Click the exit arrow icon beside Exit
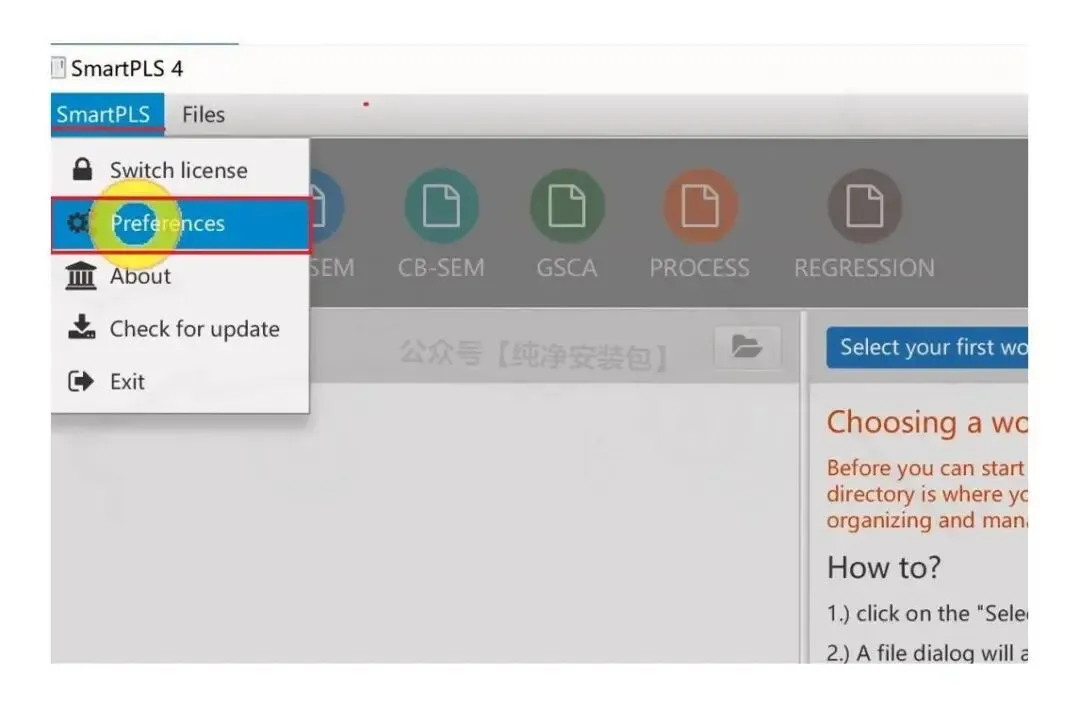 coord(81,381)
